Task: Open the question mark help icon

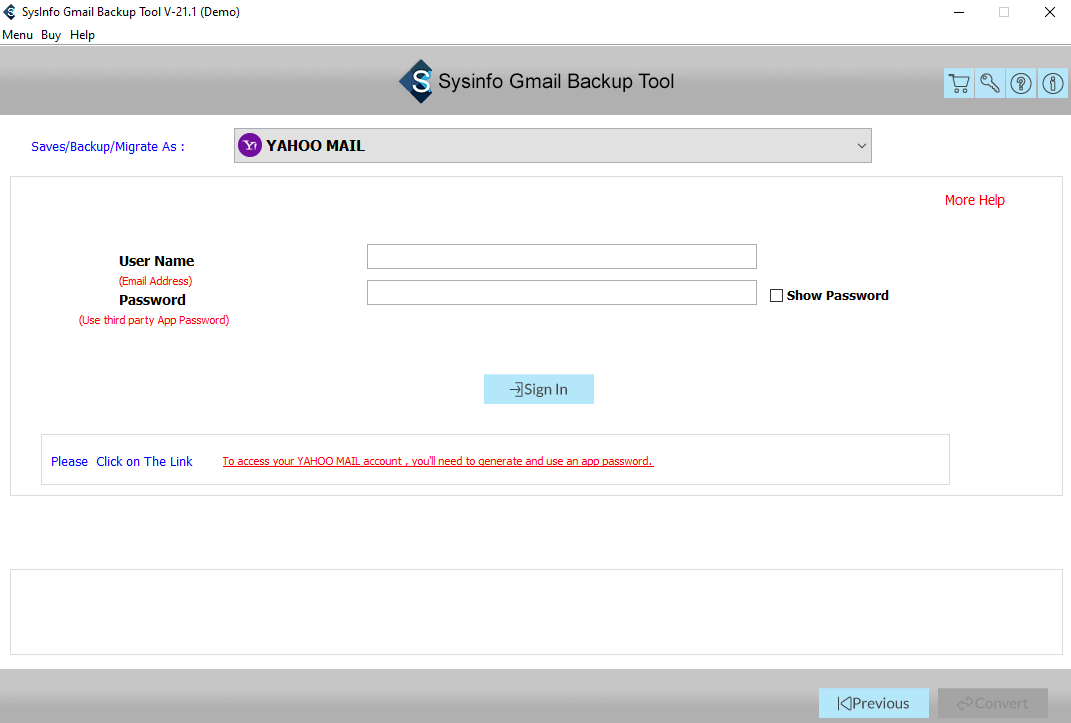Action: point(1021,83)
